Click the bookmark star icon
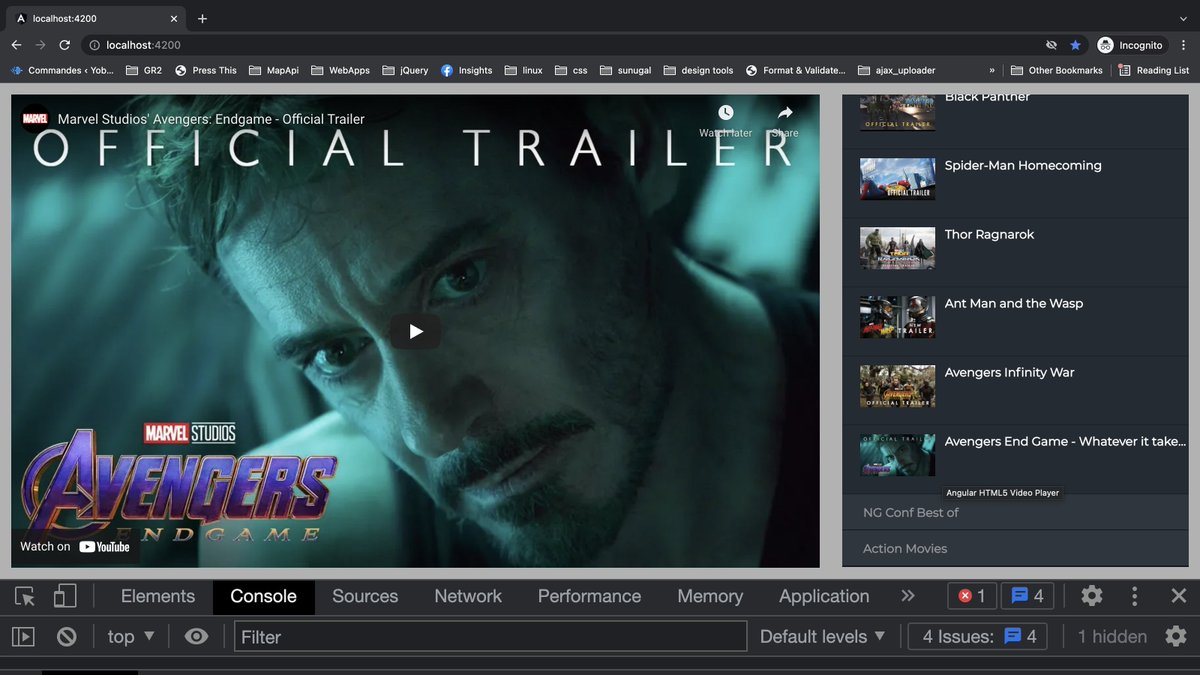Screen dimensions: 1200x675 coord(1075,45)
